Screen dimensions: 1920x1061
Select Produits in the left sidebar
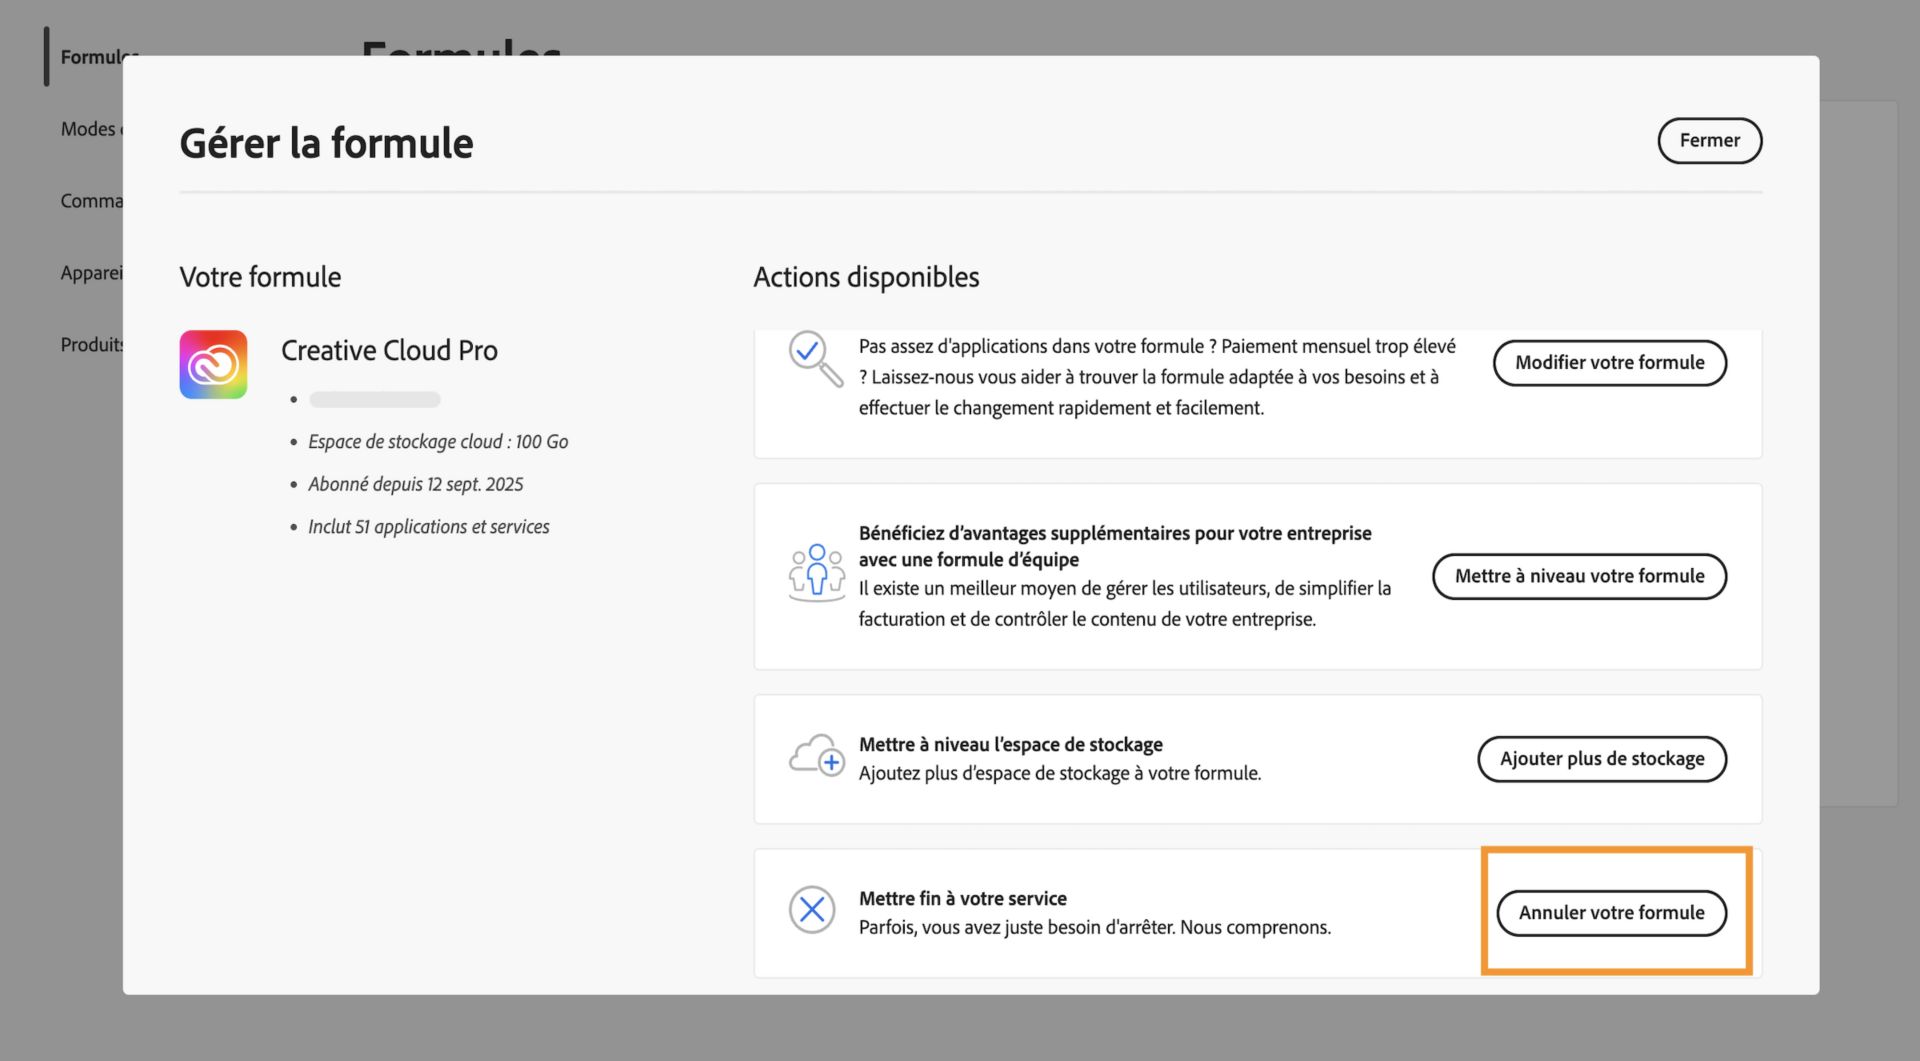tap(91, 345)
